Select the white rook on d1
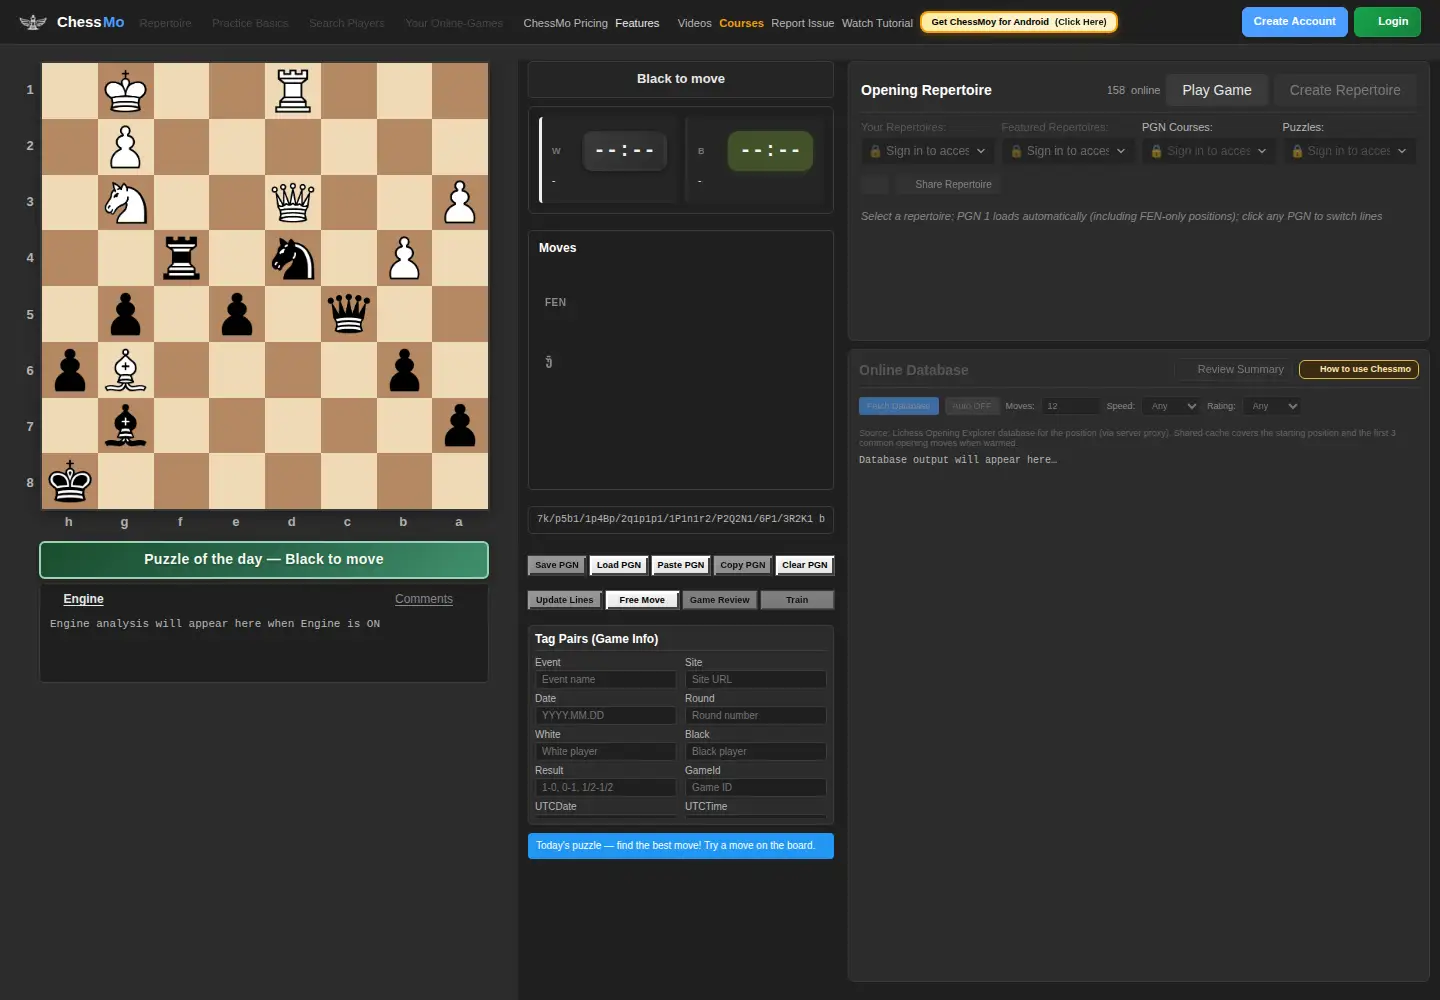Screen dimensions: 1440x1000 (x=293, y=91)
